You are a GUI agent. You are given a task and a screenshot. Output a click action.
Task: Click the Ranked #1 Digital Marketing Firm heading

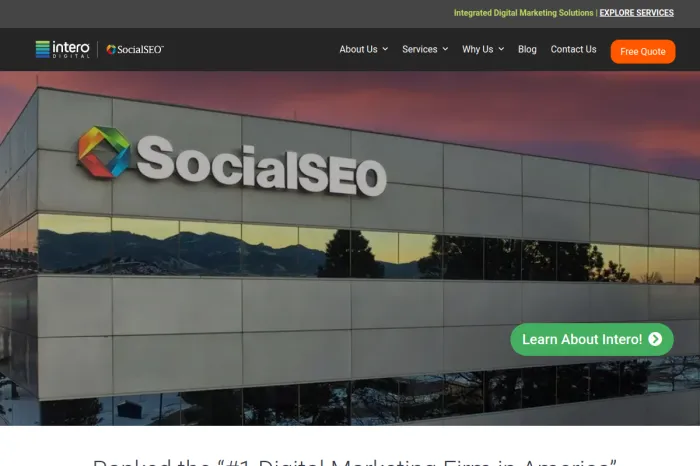point(354,462)
